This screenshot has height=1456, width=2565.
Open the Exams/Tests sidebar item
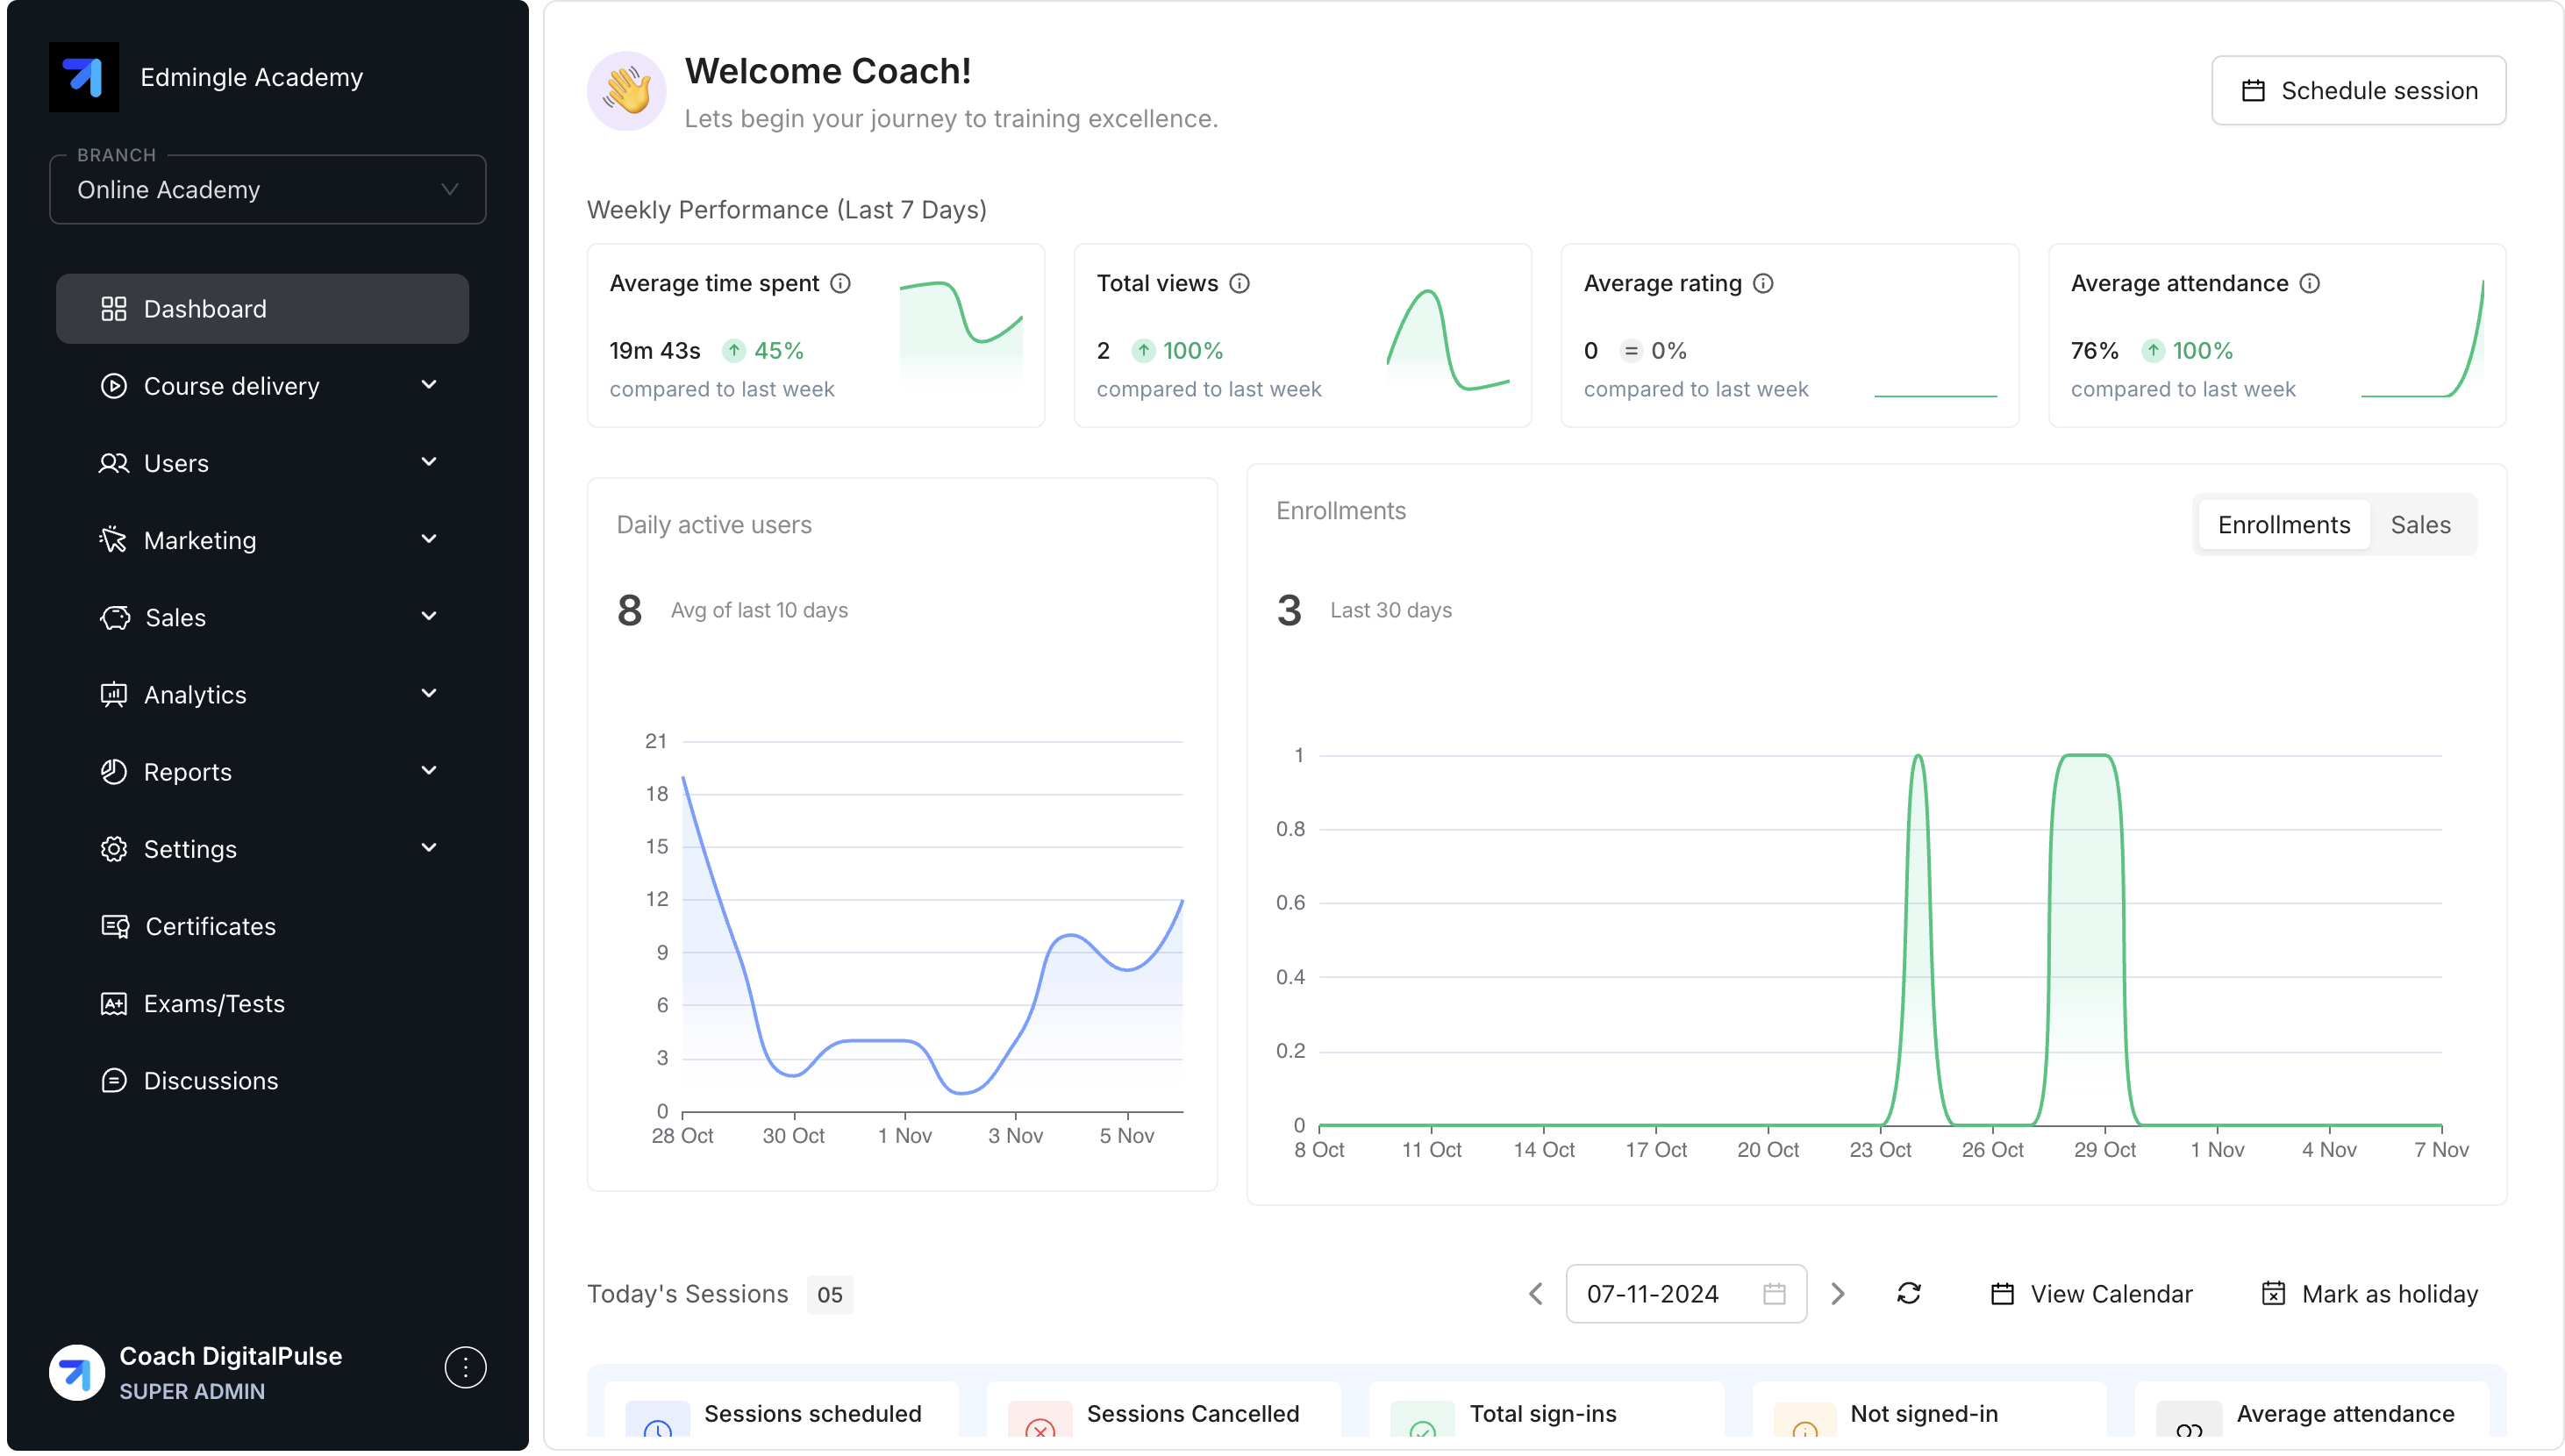click(213, 1003)
